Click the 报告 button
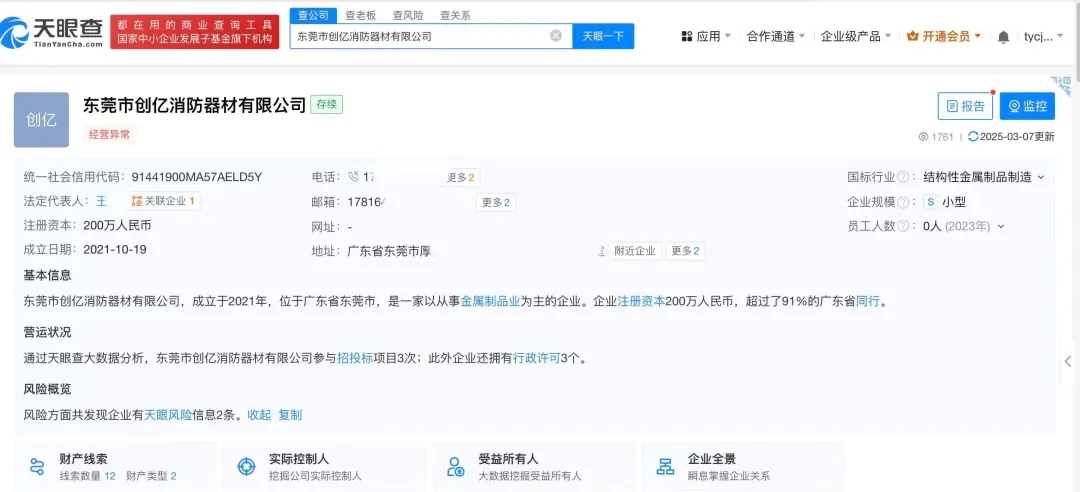Screen dimensions: 1080x492 [x=965, y=106]
